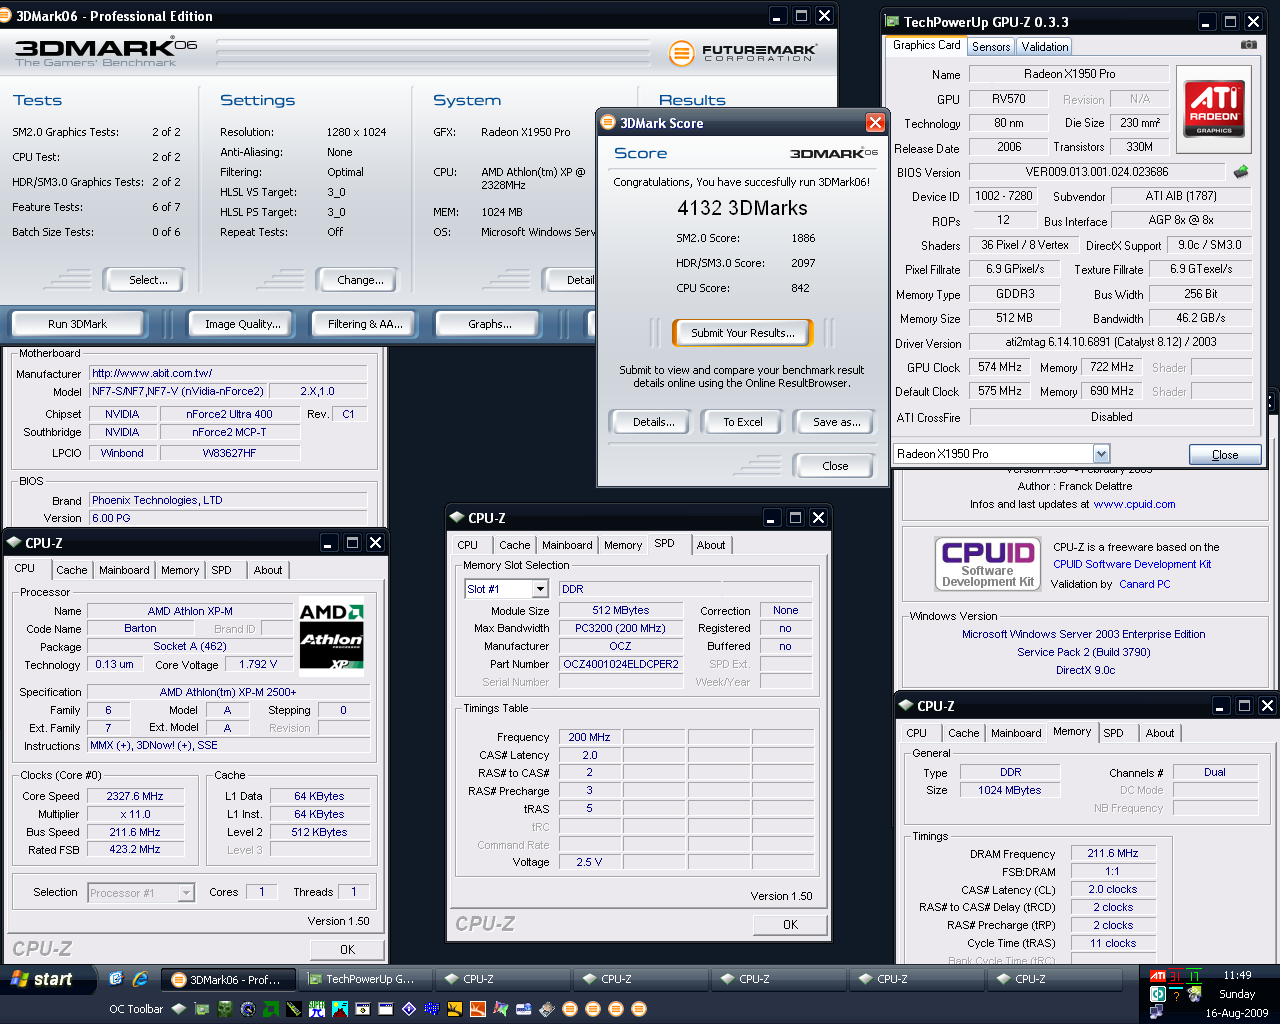The image size is (1280, 1024).
Task: Click the Super PI icon in OC Toolbar
Action: [317, 1009]
